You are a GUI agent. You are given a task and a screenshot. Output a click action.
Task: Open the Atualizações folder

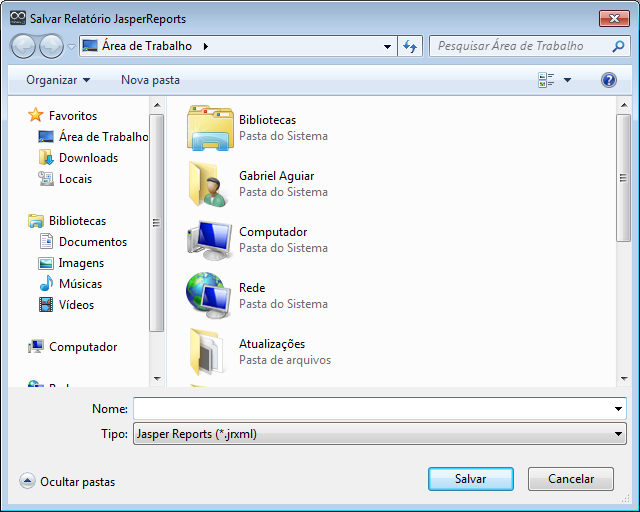[x=209, y=351]
